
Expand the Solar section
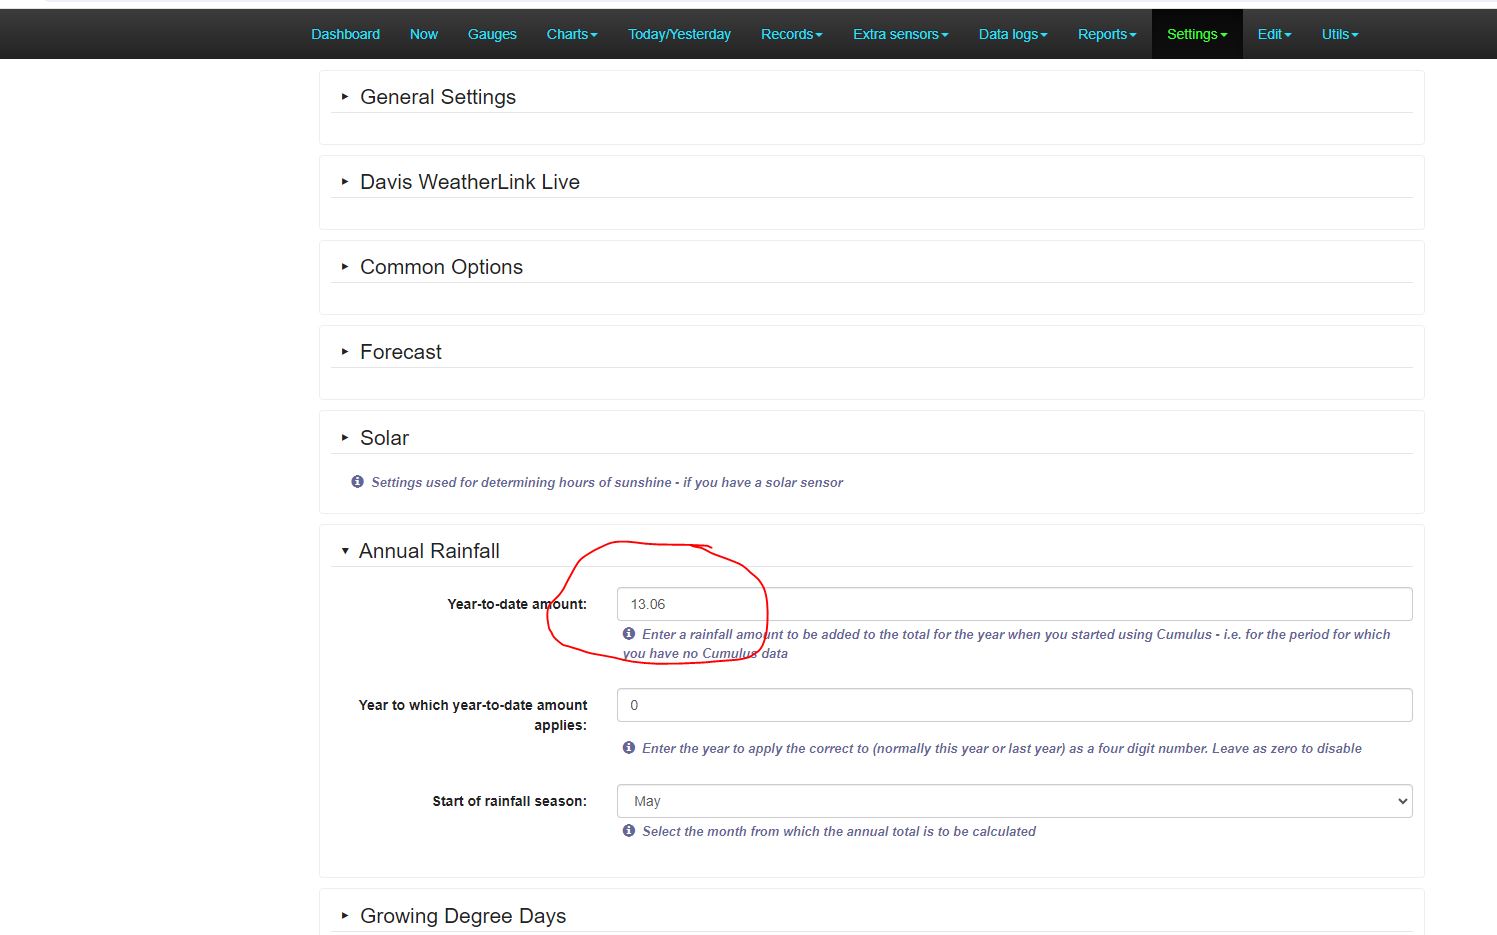(x=385, y=438)
